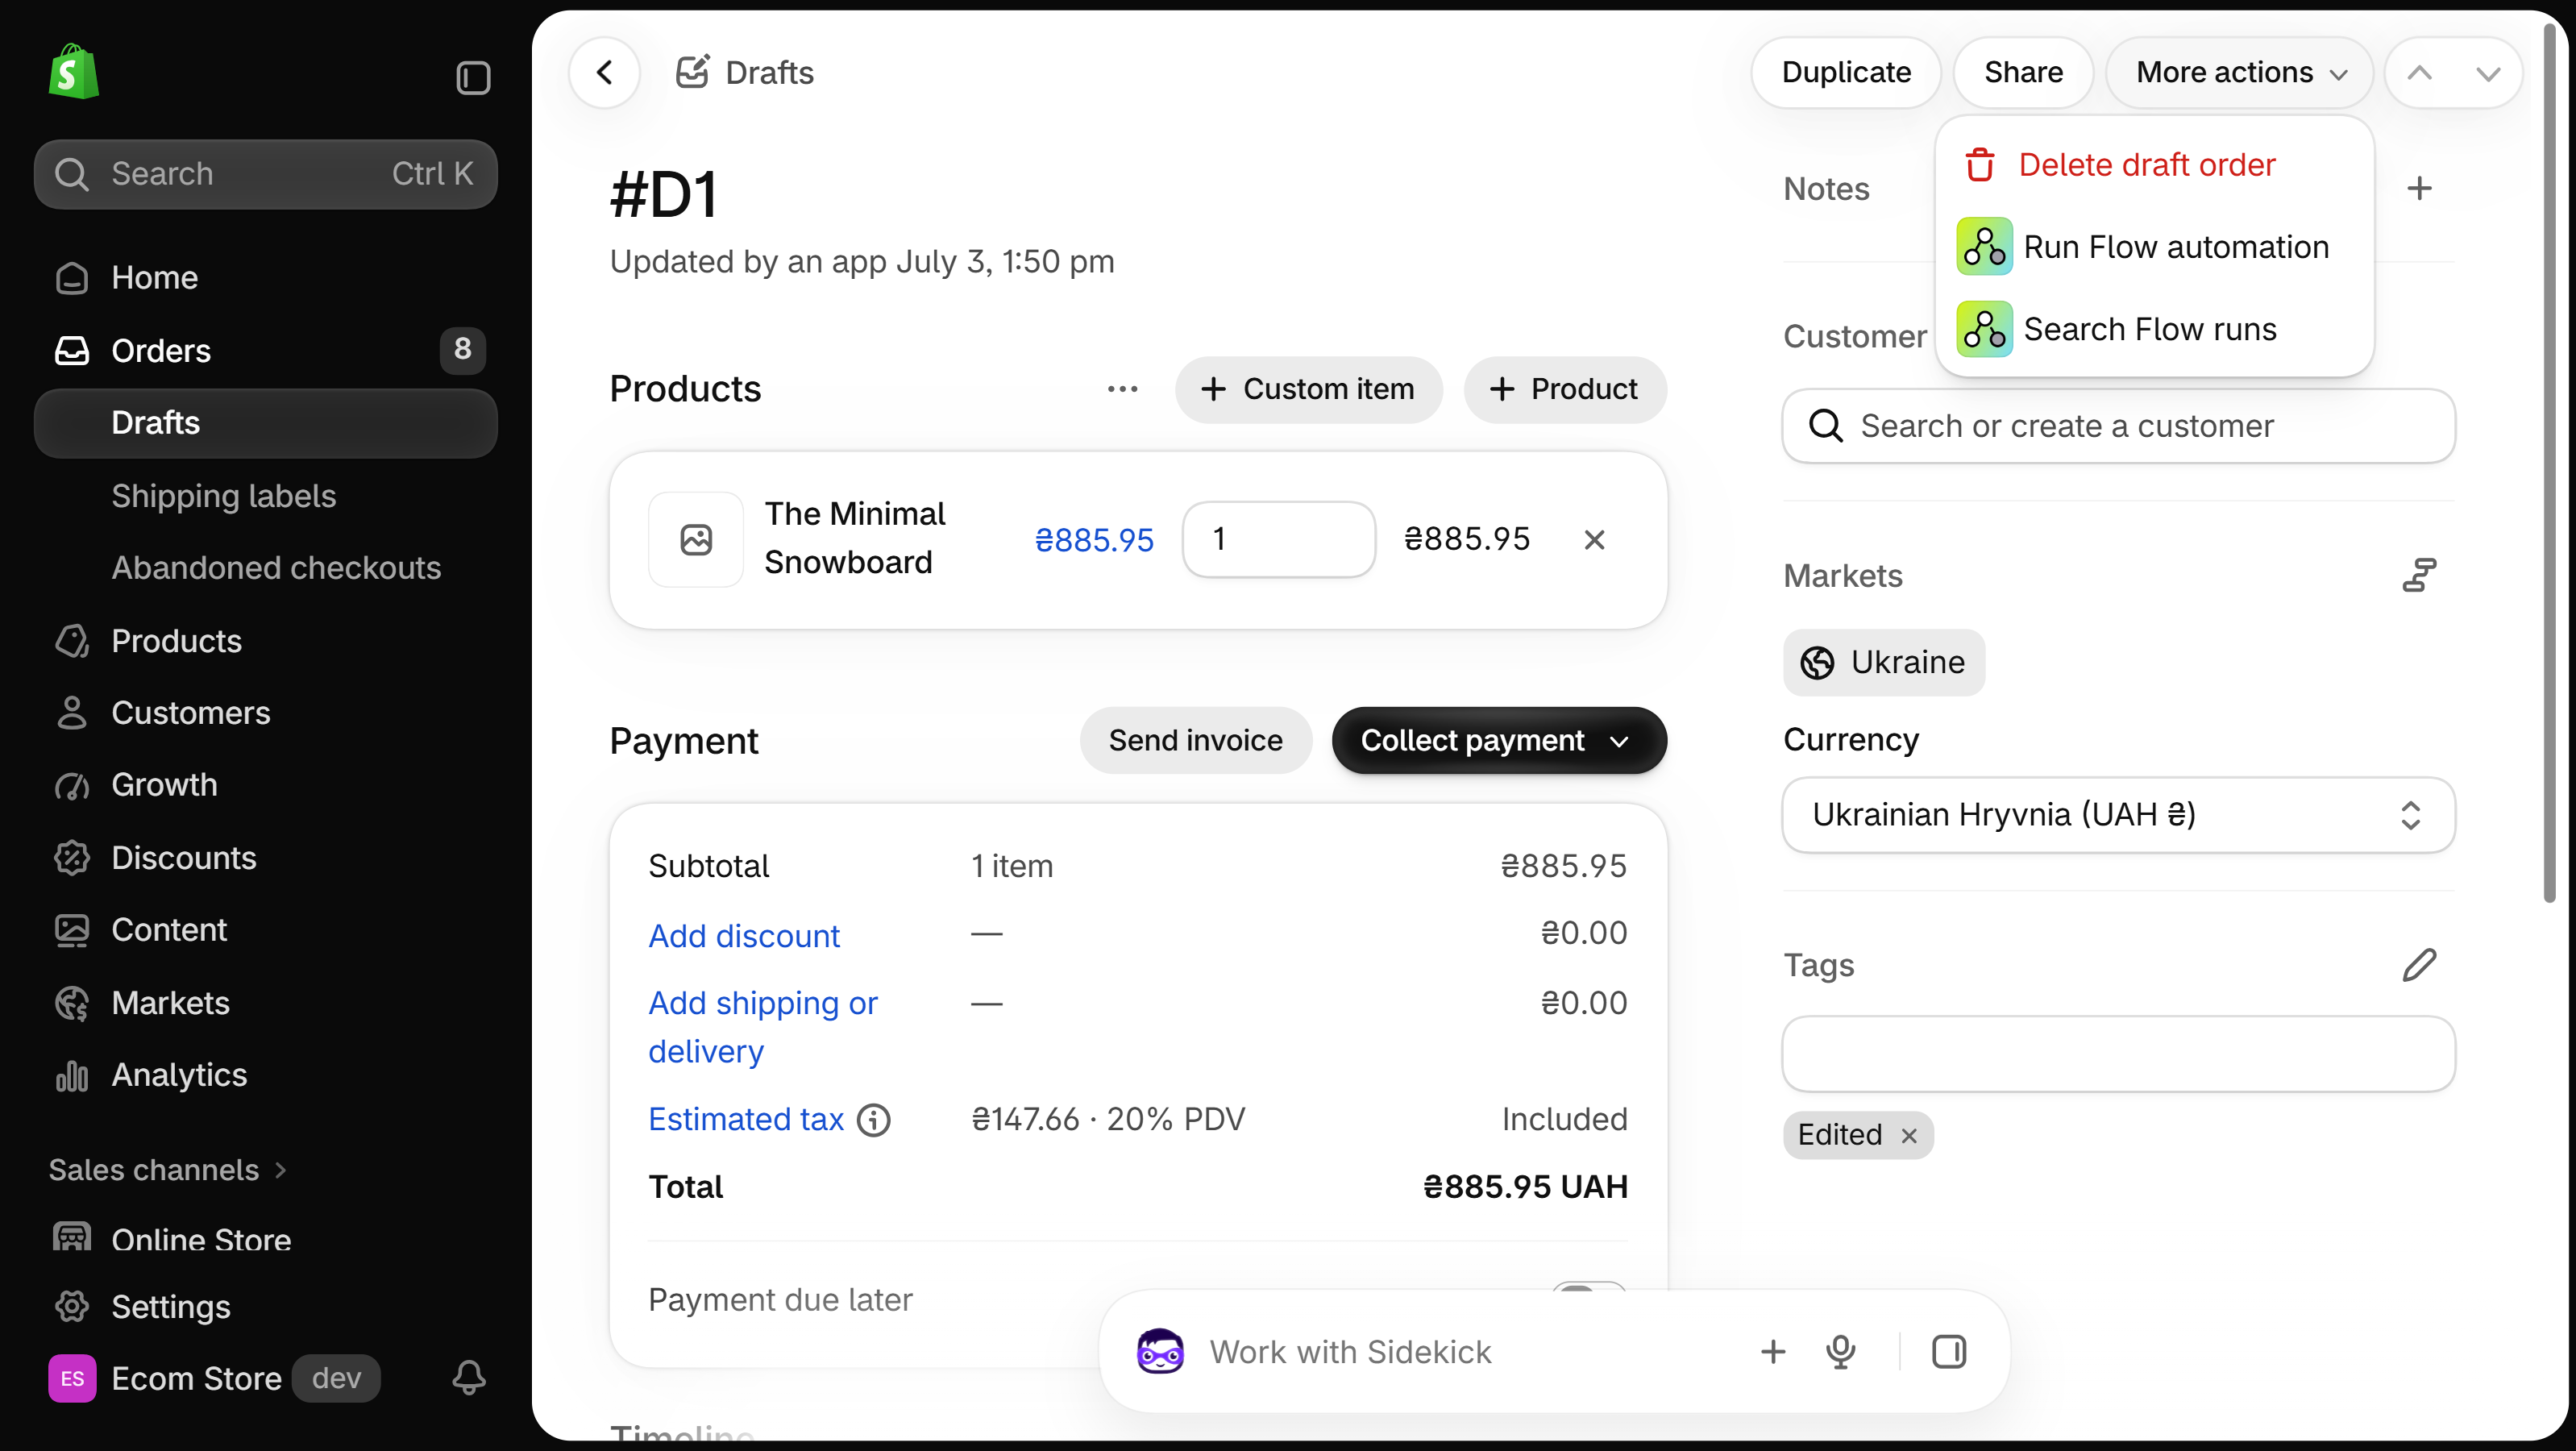Open the Products section's three-dot options menu

[1122, 389]
